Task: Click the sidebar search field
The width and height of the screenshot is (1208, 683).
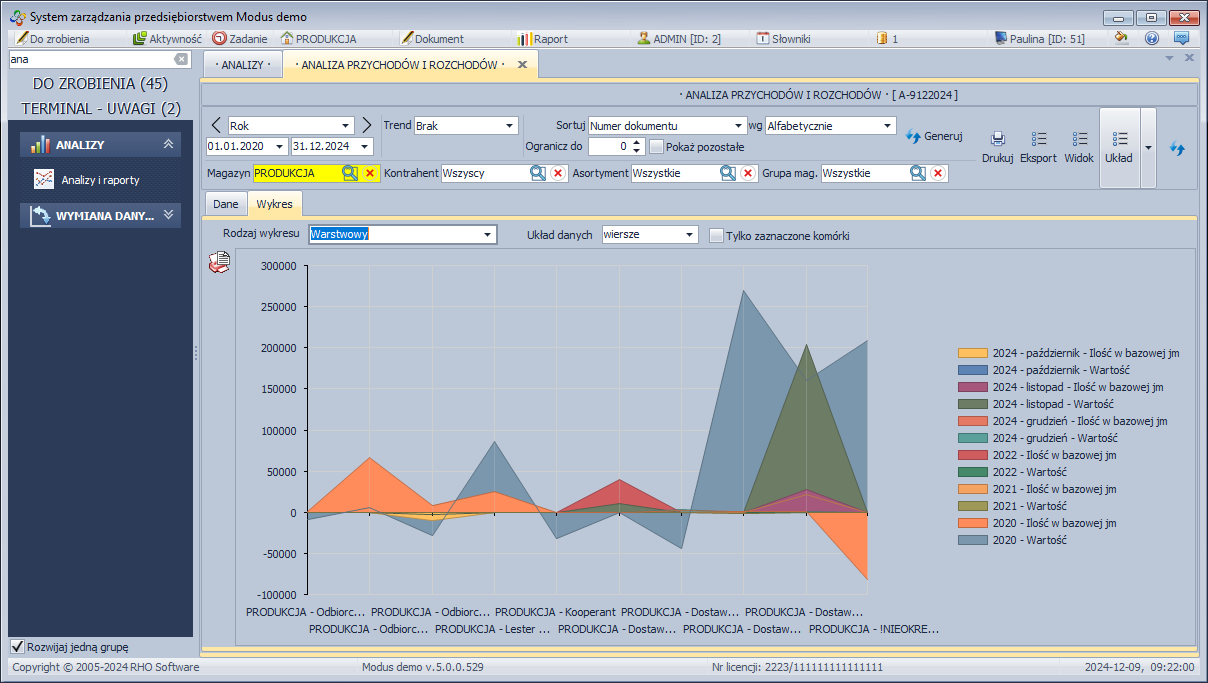Action: pyautogui.click(x=90, y=59)
